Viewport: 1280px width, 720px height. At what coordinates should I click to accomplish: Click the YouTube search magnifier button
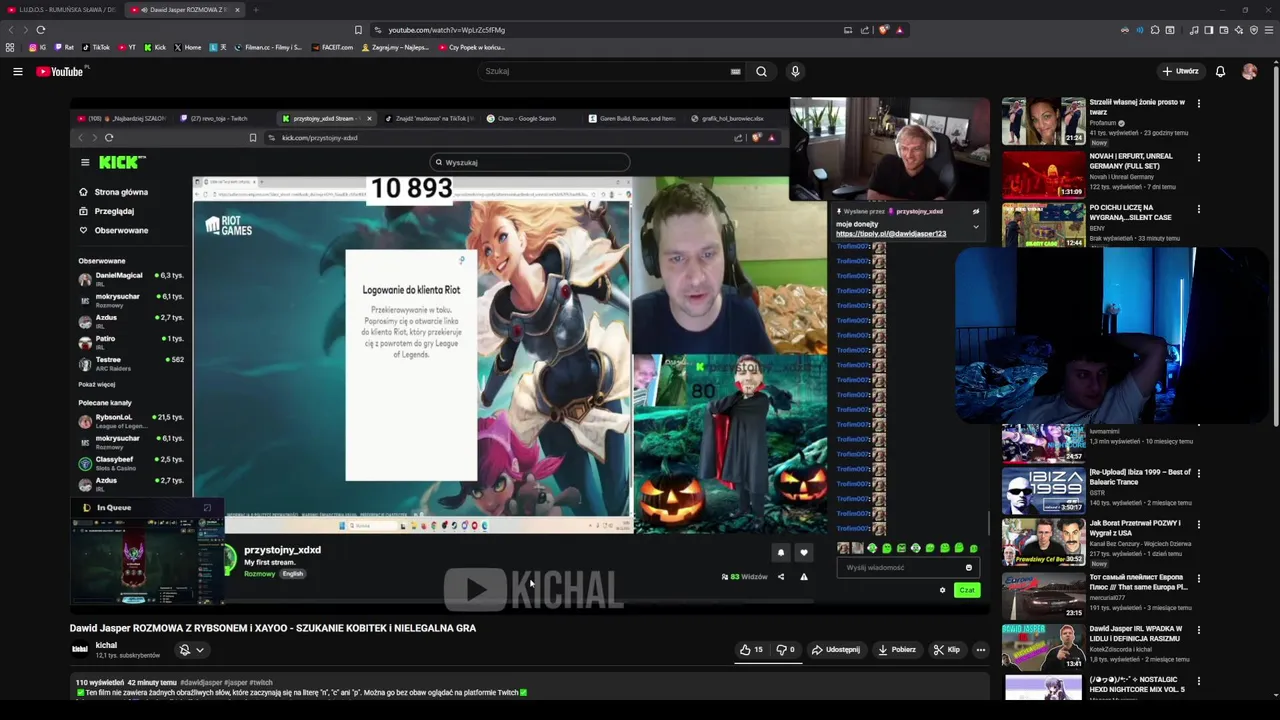pyautogui.click(x=761, y=71)
